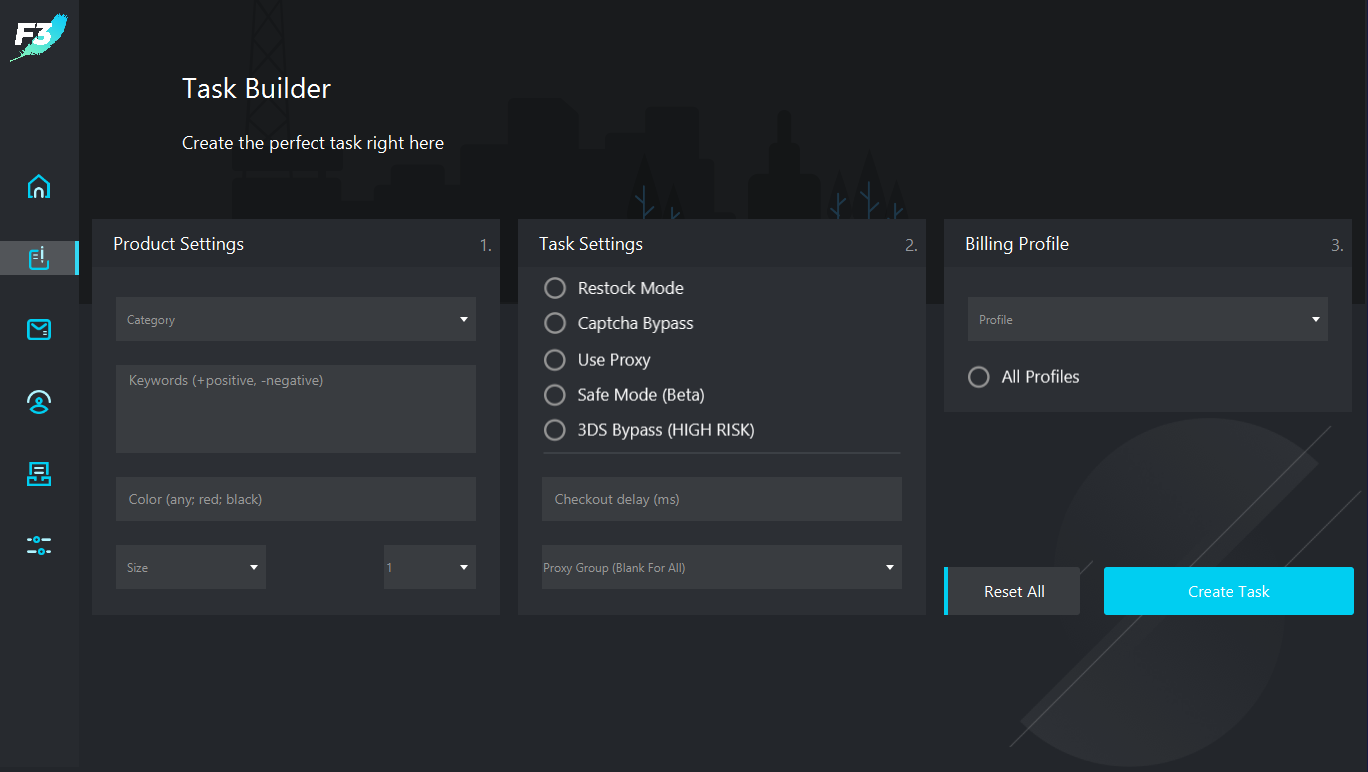Open the Proxy Group dropdown

pos(721,567)
